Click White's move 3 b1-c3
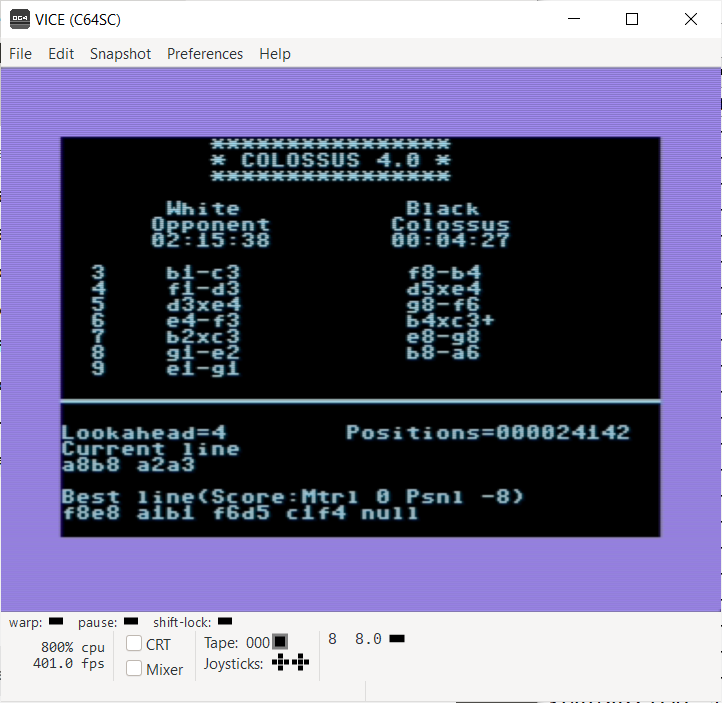 203,273
